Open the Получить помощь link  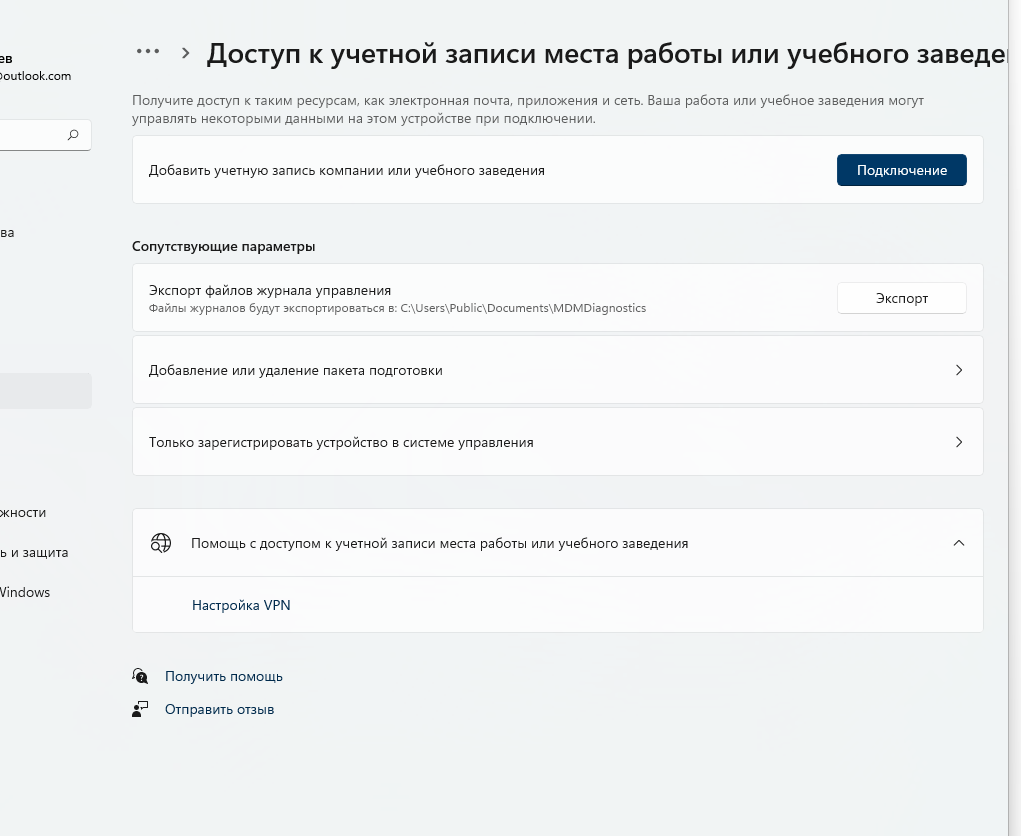[223, 676]
